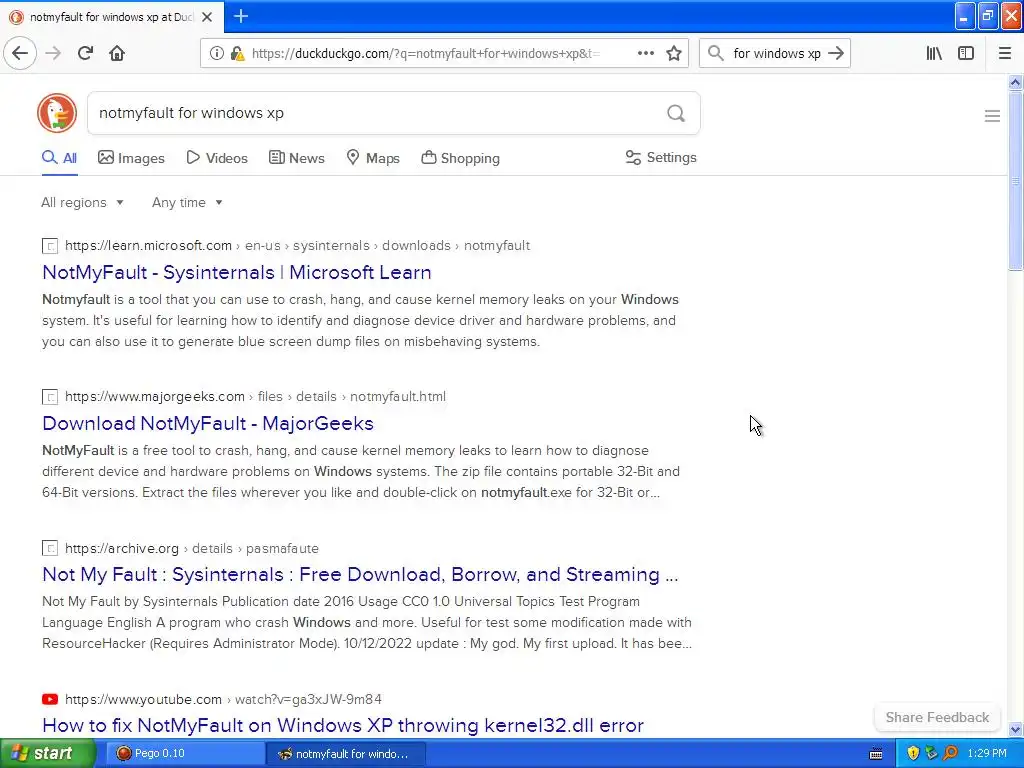
Task: Click the youtube.com watch URL text
Action: coord(223,699)
